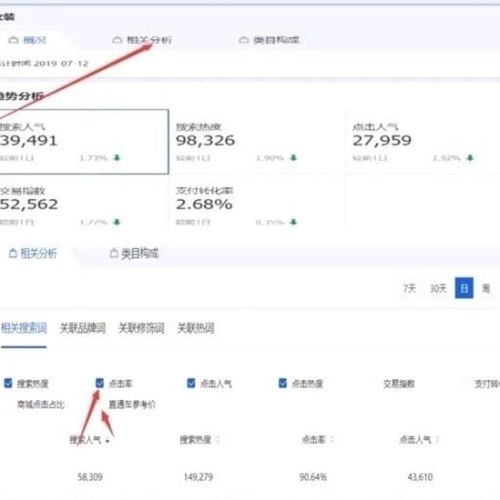Open the 关联品牌词 sub-tab
The image size is (500, 500).
[82, 328]
